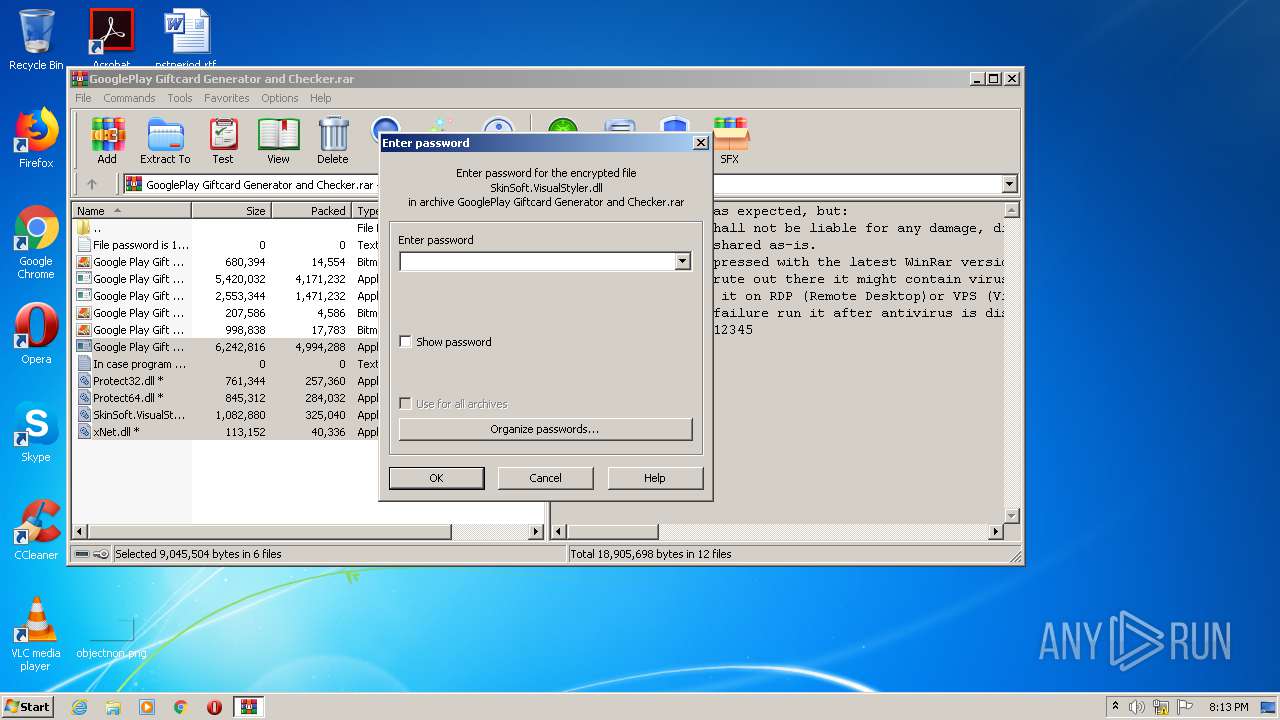Expand the WinRAR address bar dropdown arrow

click(1009, 184)
